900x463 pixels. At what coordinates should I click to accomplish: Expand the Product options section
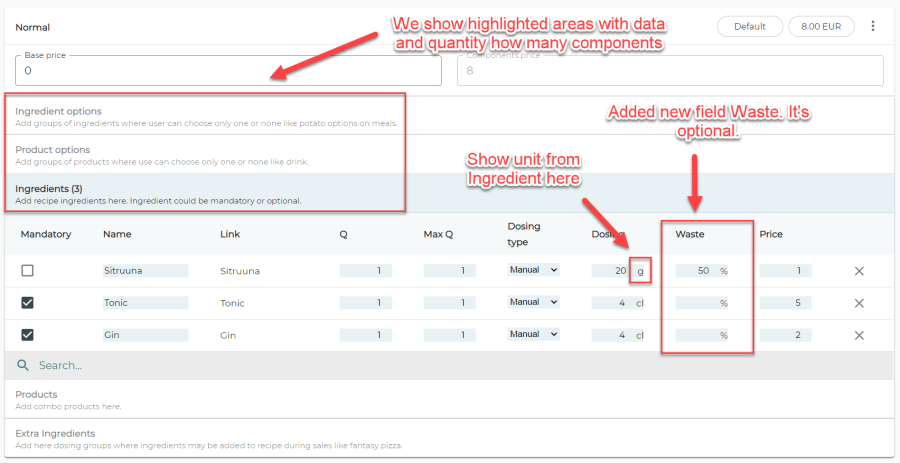tap(52, 149)
